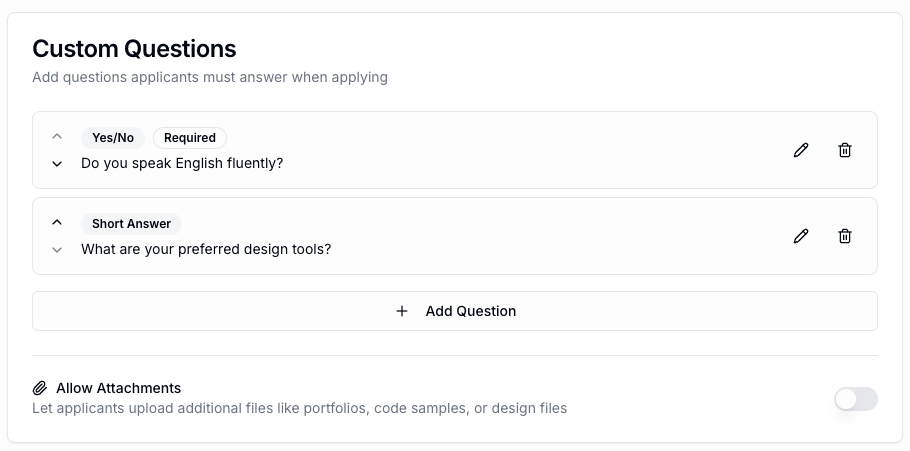
Task: Click the paperclip icon next to Allow Attachments
Action: click(x=40, y=388)
